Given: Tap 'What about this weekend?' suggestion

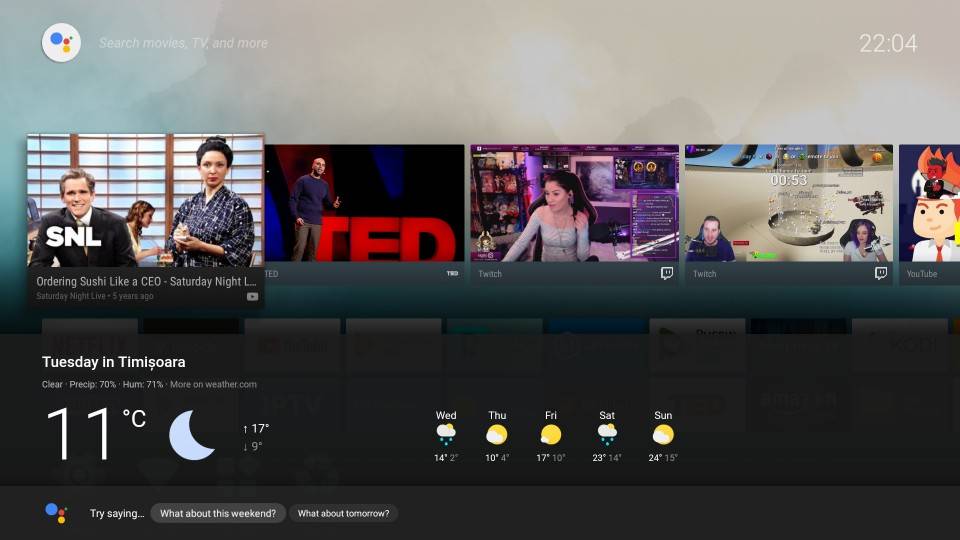Looking at the screenshot, I should tap(218, 513).
